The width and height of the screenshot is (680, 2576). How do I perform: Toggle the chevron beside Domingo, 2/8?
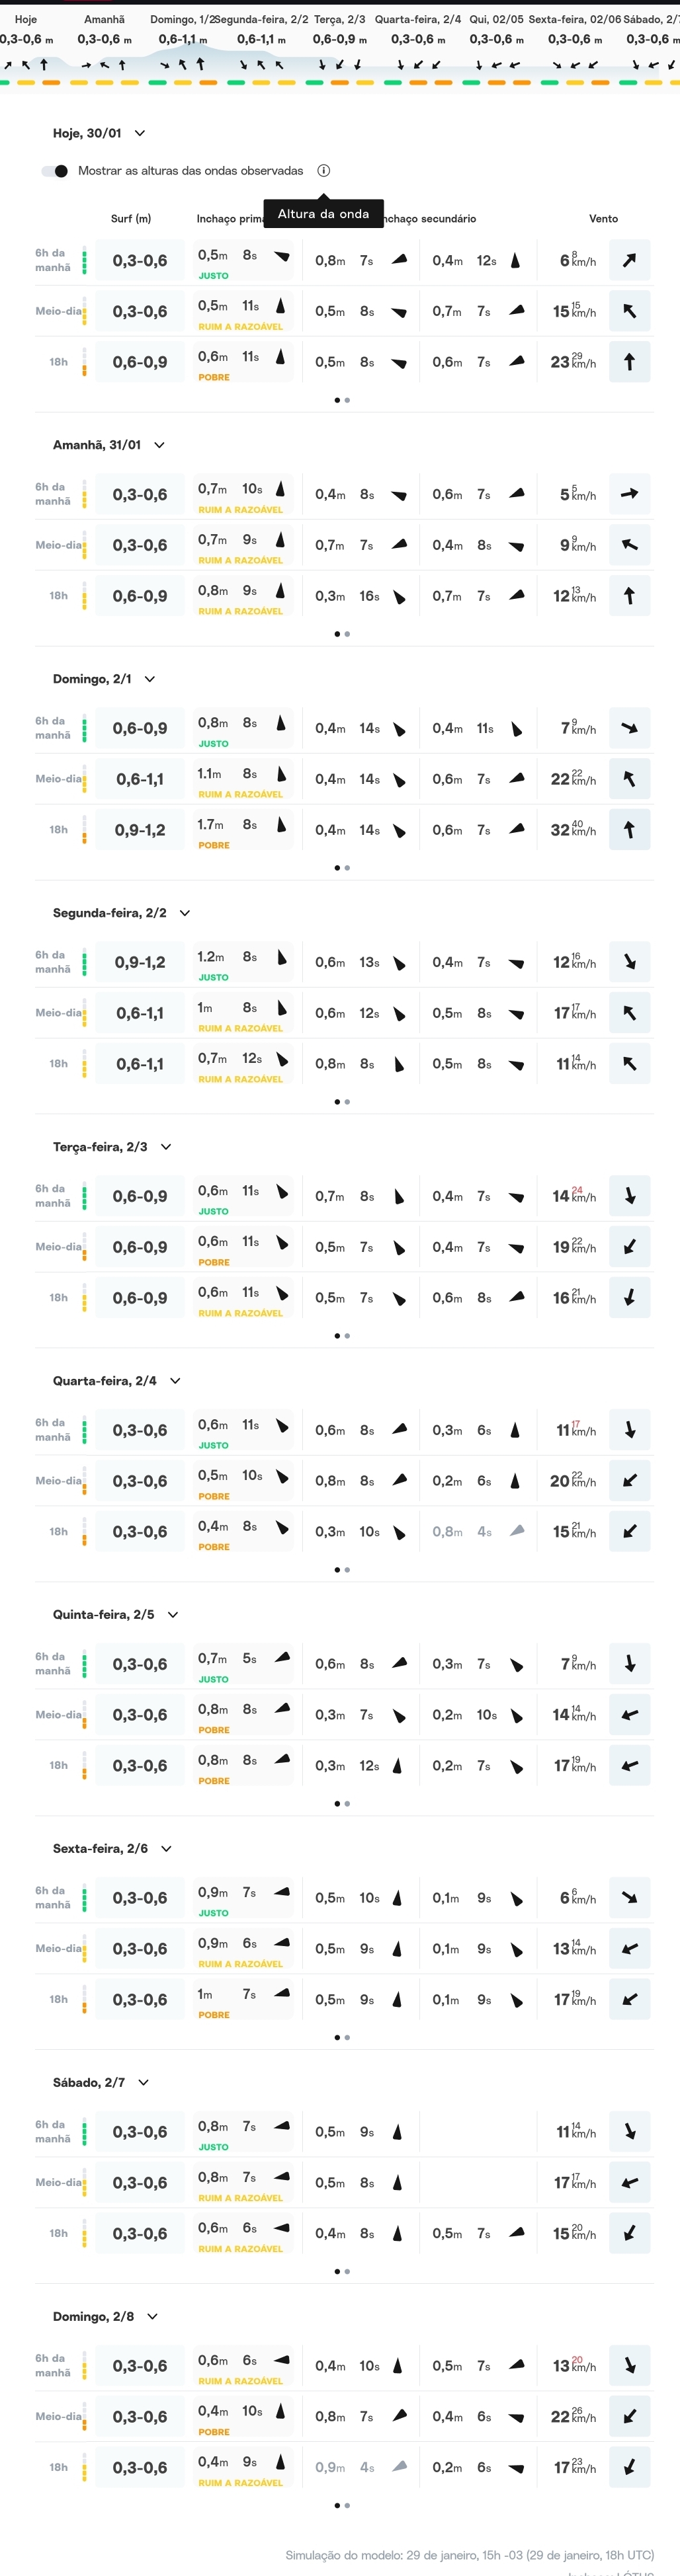(x=152, y=2317)
